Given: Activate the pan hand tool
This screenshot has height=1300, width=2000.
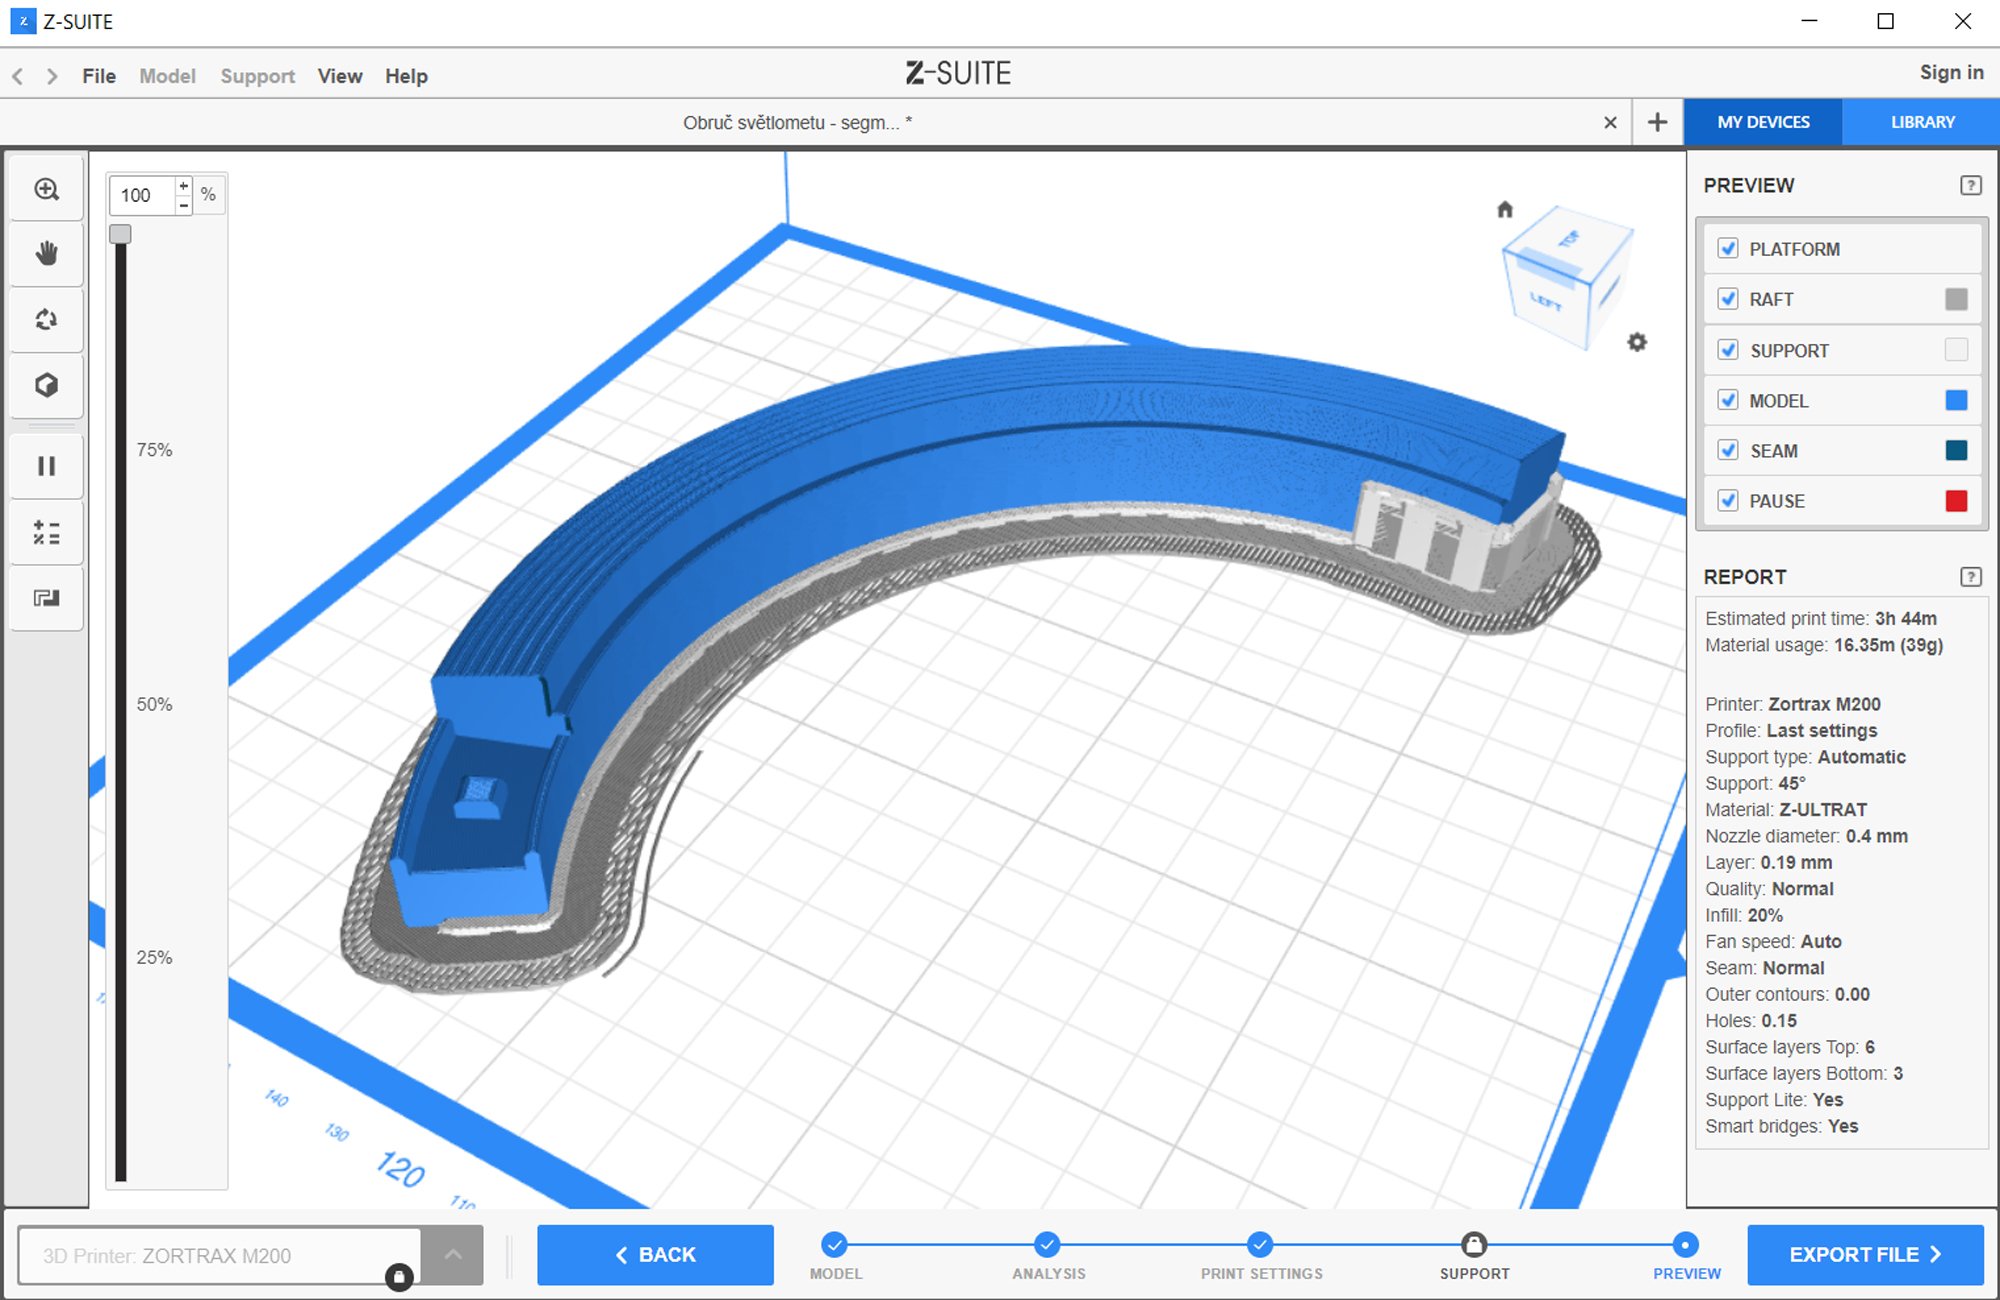Looking at the screenshot, I should pos(46,254).
